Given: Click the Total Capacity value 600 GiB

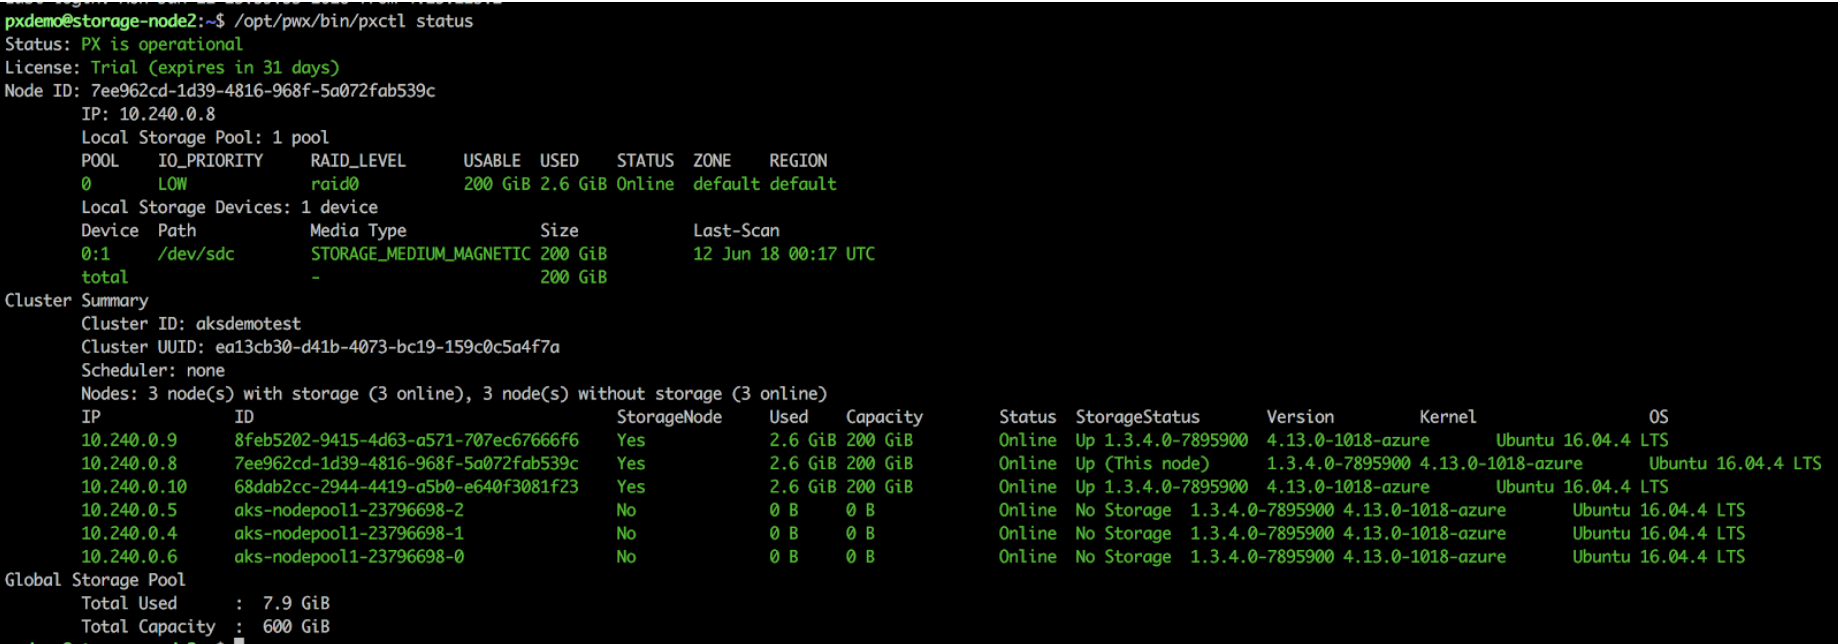Looking at the screenshot, I should pos(296,627).
